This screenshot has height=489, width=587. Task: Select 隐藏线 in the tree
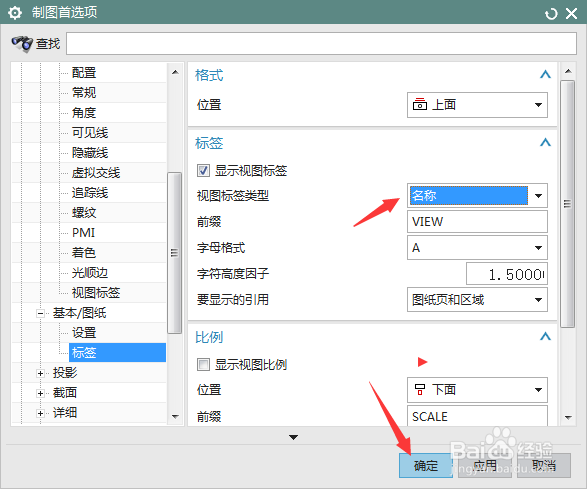[90, 153]
